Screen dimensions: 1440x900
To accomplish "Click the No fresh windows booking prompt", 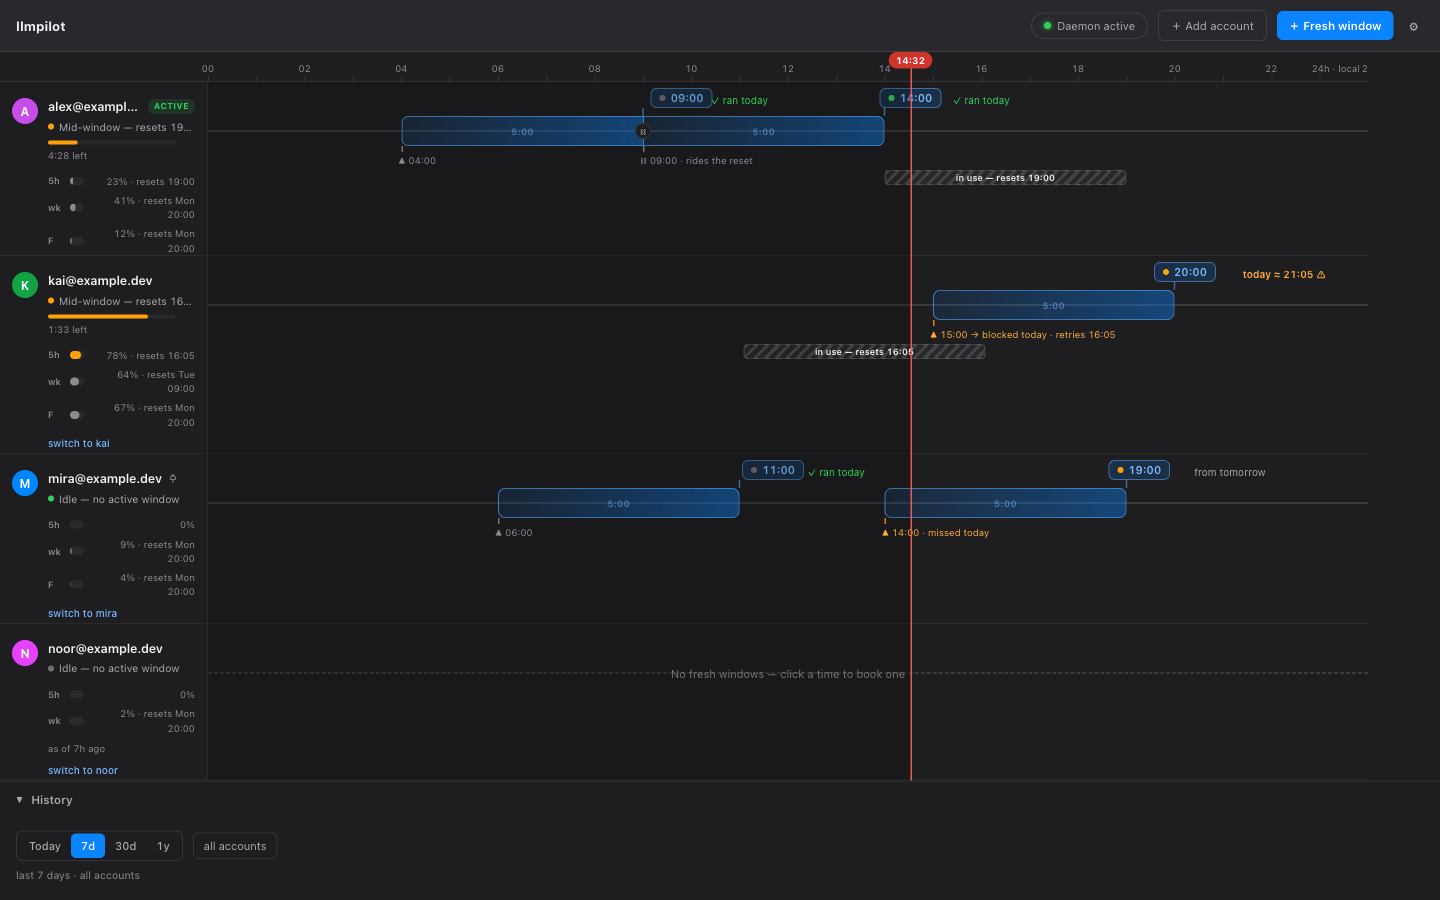I will (788, 674).
